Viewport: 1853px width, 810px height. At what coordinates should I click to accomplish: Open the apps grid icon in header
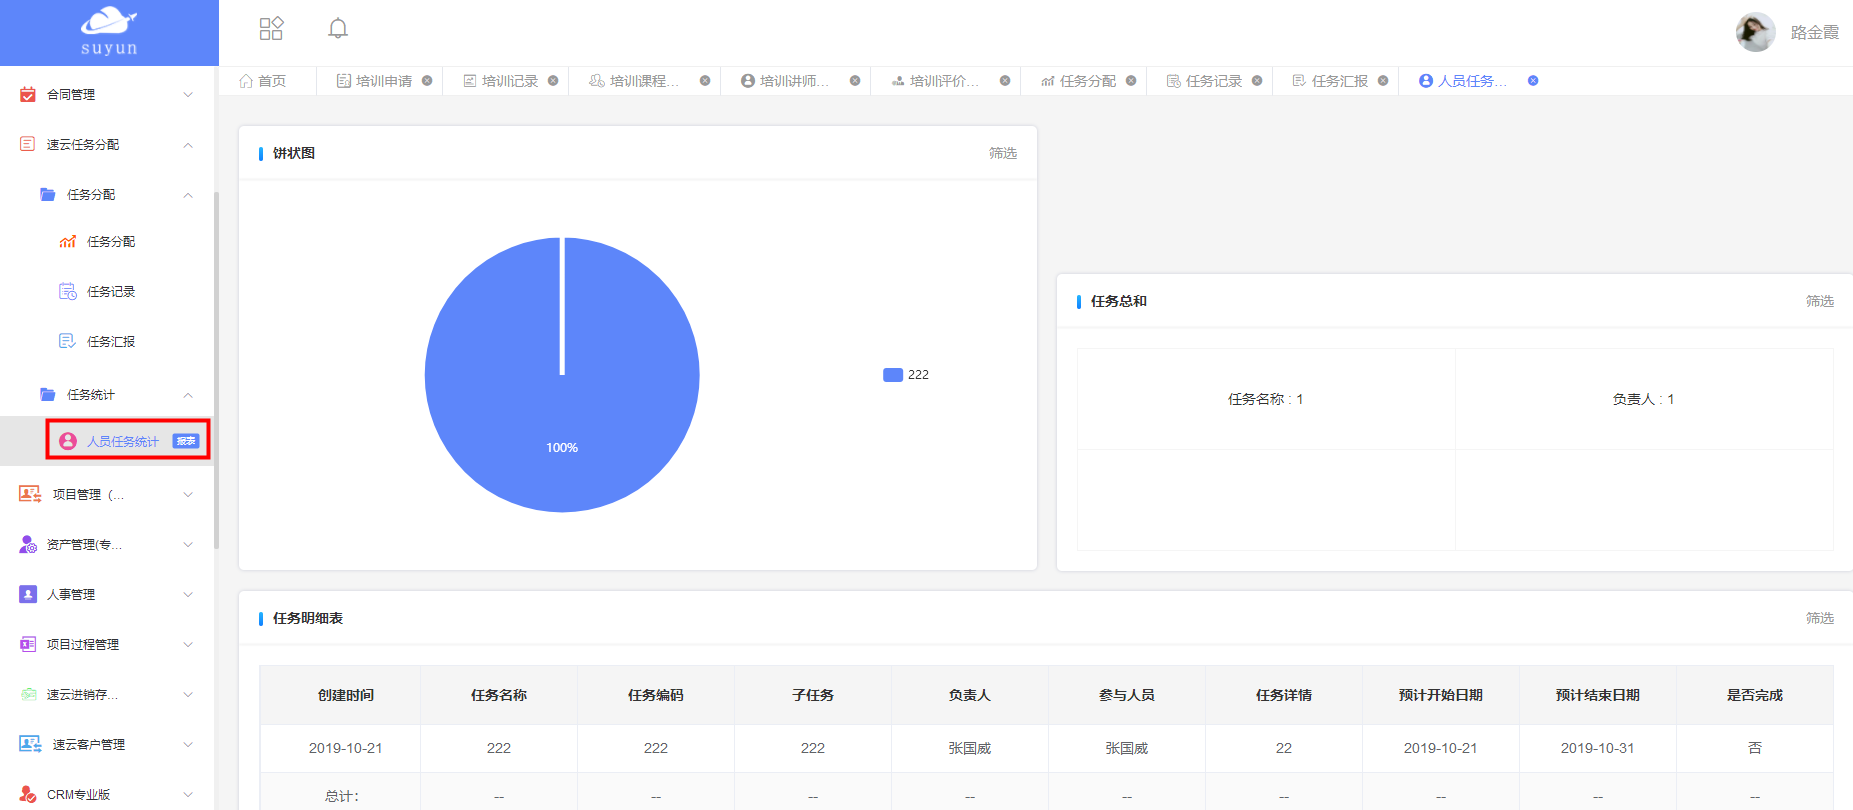point(271,28)
